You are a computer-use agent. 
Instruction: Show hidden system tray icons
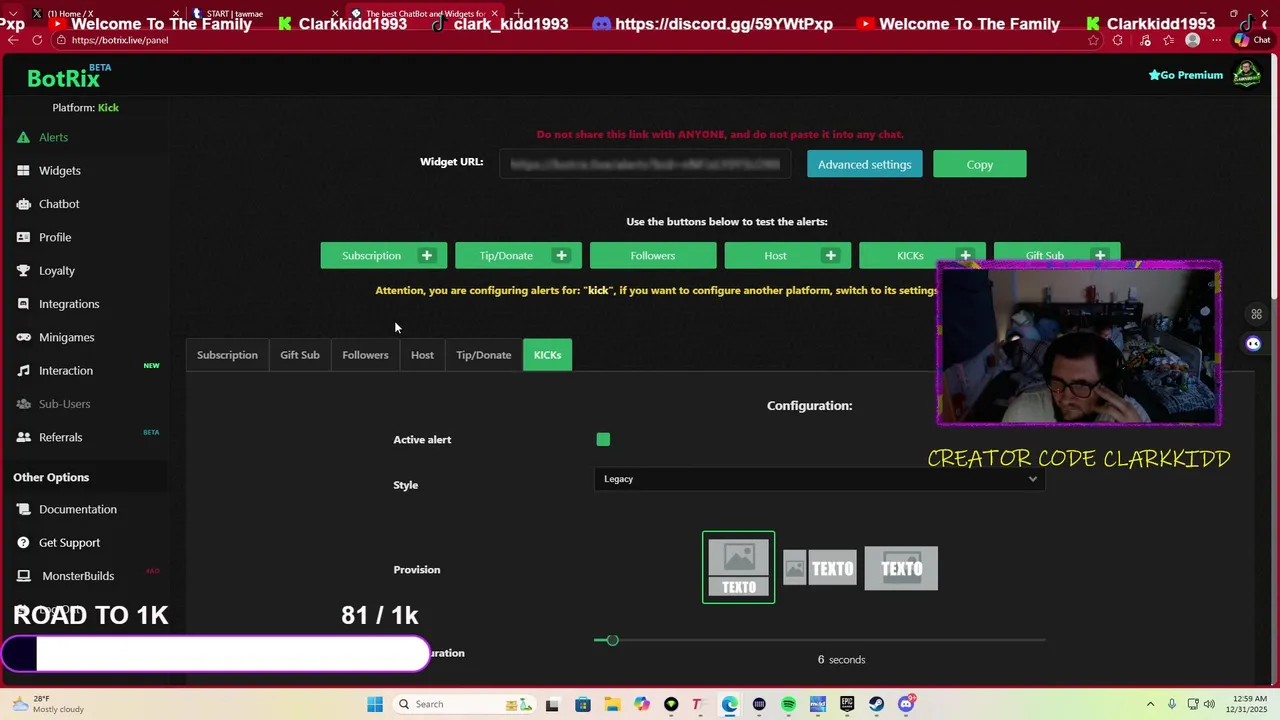click(1150, 704)
